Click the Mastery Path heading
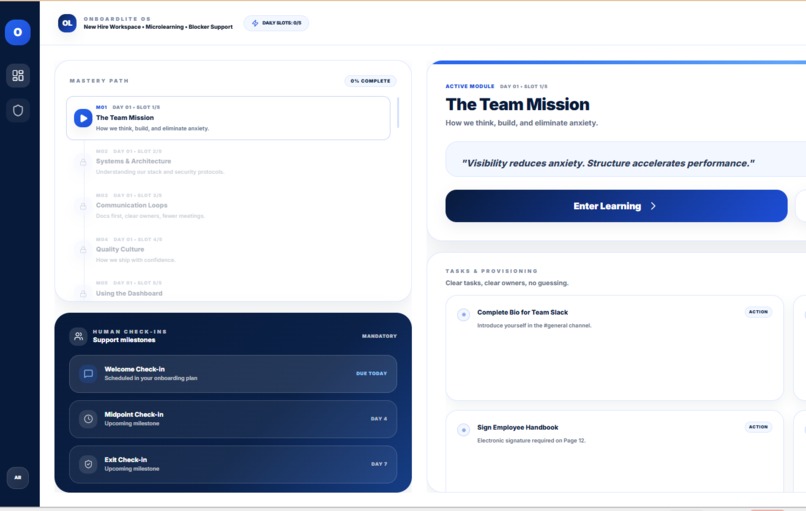This screenshot has width=806, height=511. point(99,81)
